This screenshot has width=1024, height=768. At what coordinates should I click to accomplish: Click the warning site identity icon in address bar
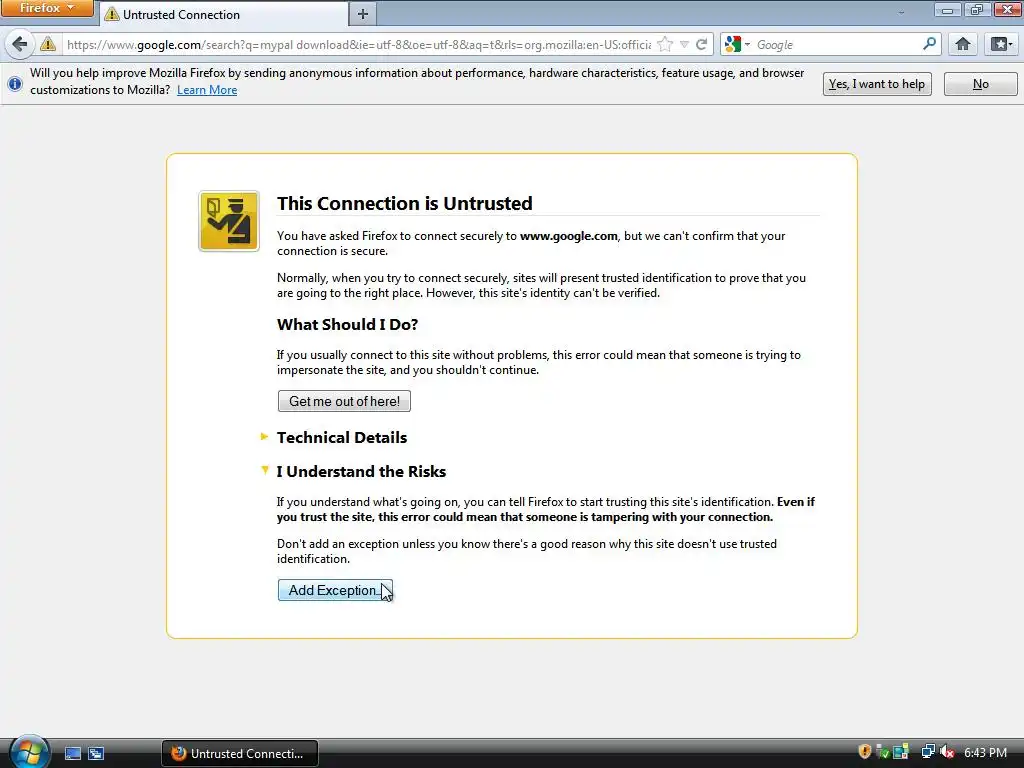[x=48, y=44]
